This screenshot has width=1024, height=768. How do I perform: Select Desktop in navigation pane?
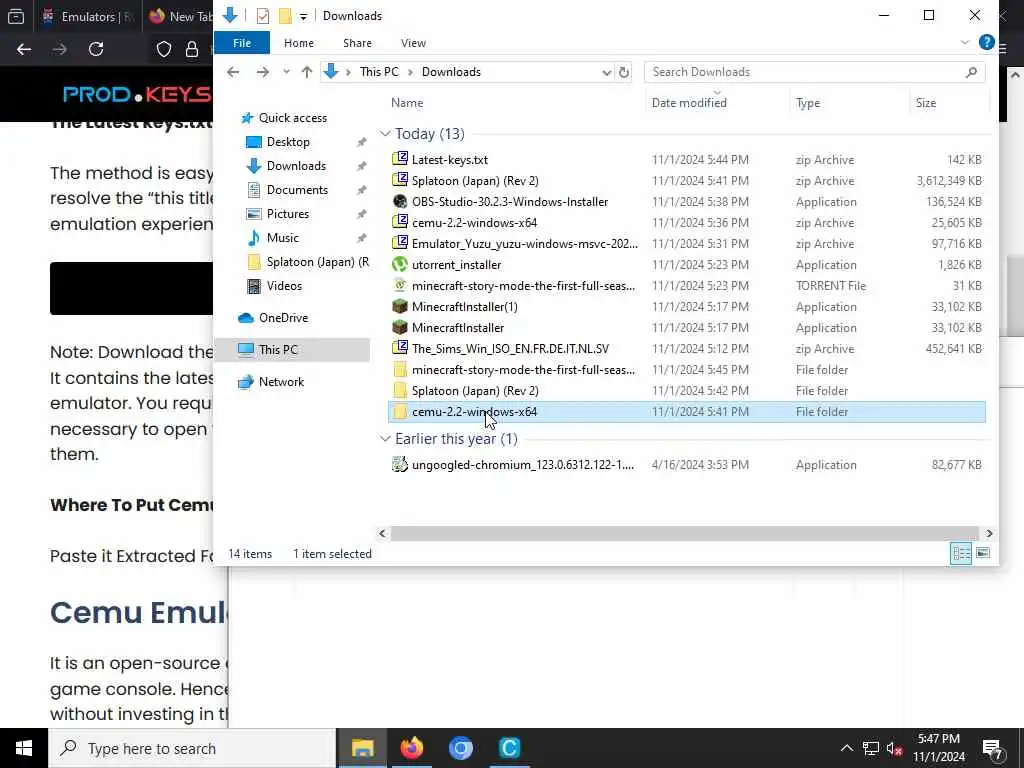288,142
